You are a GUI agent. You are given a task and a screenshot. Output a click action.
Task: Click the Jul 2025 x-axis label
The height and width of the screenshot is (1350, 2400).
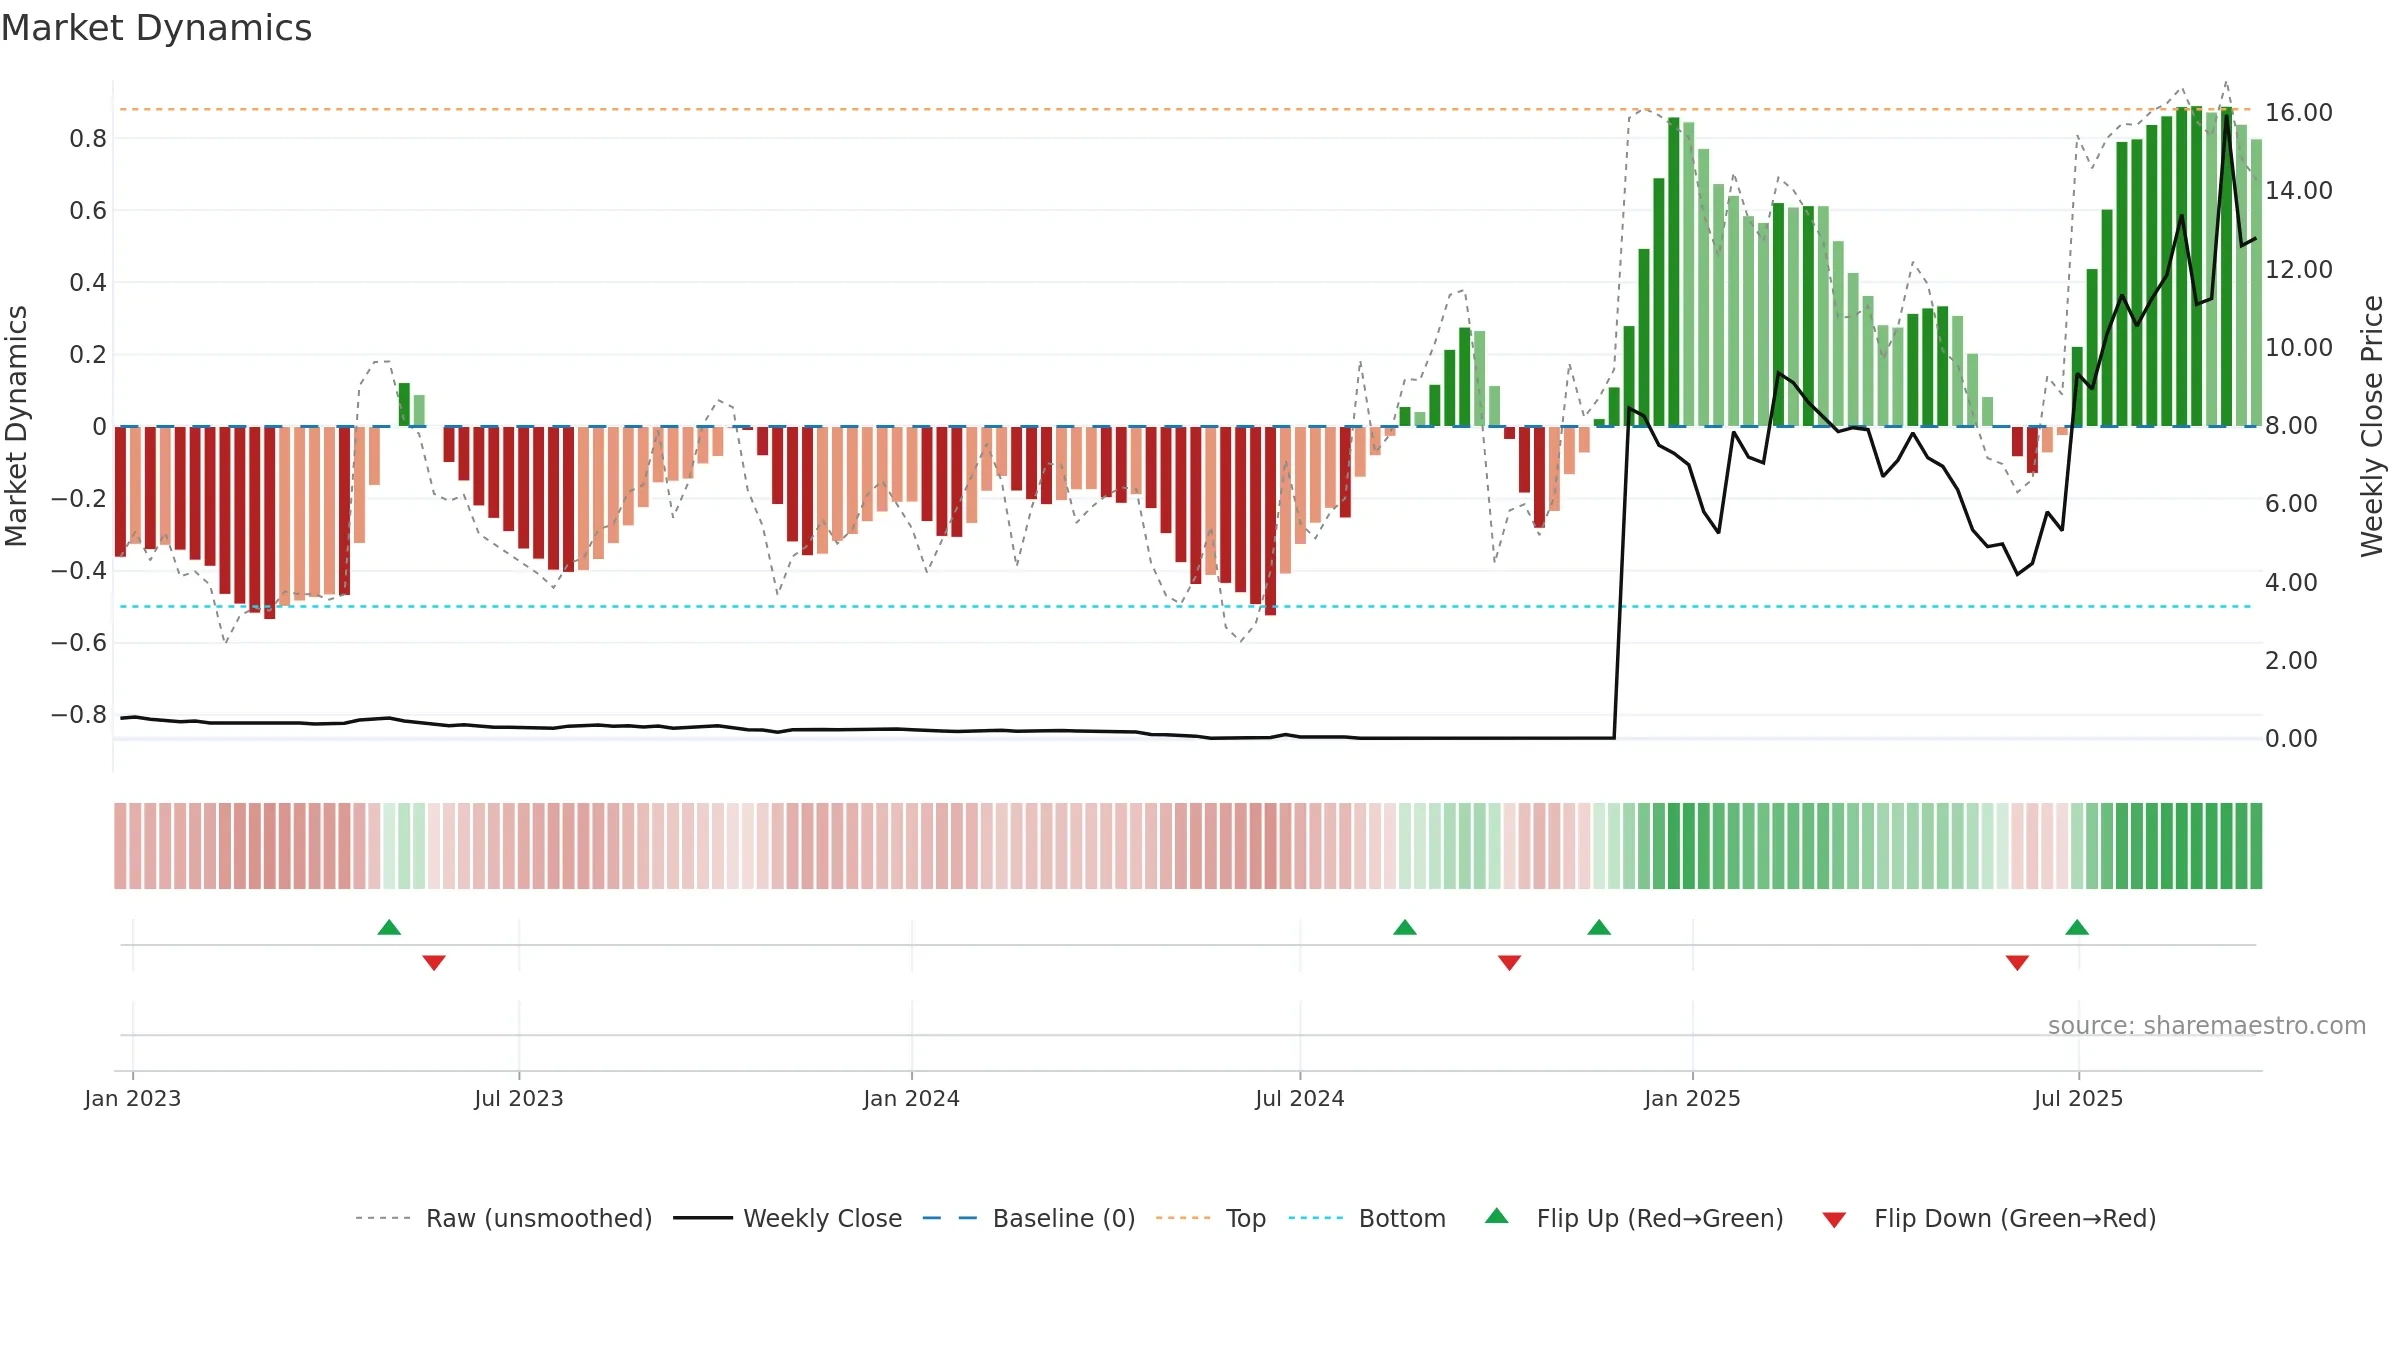click(x=2079, y=1098)
